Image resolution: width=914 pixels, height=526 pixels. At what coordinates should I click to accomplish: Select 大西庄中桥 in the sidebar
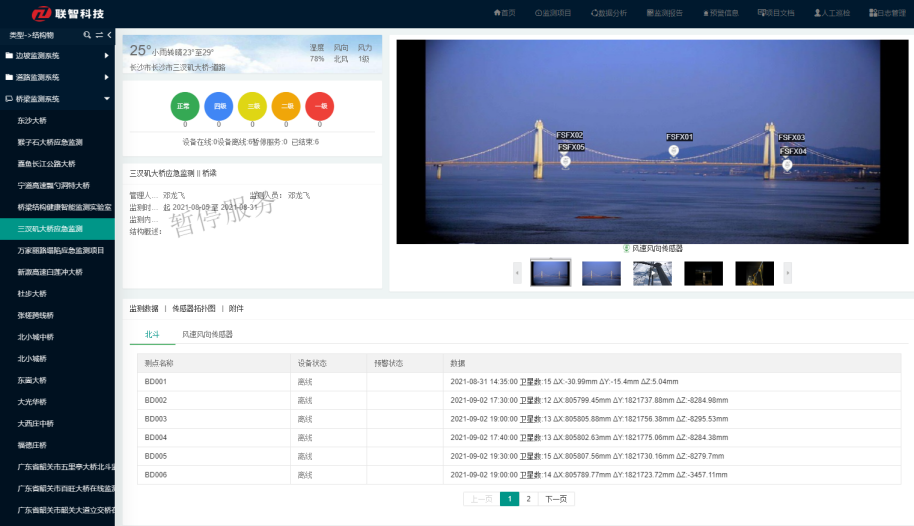[x=36, y=423]
